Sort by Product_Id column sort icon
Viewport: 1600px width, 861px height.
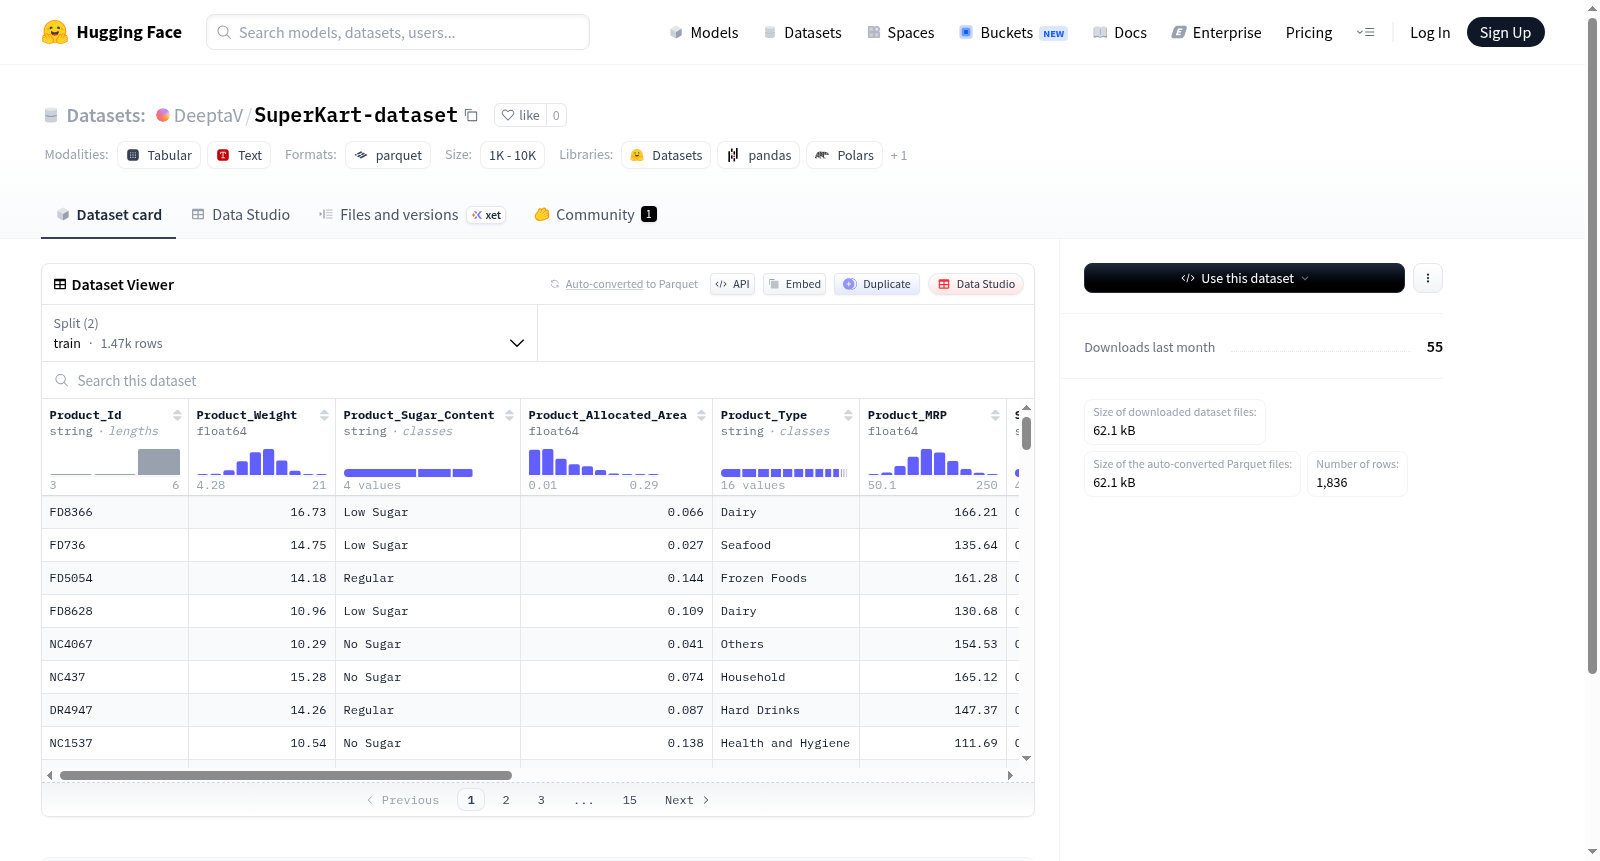177,415
